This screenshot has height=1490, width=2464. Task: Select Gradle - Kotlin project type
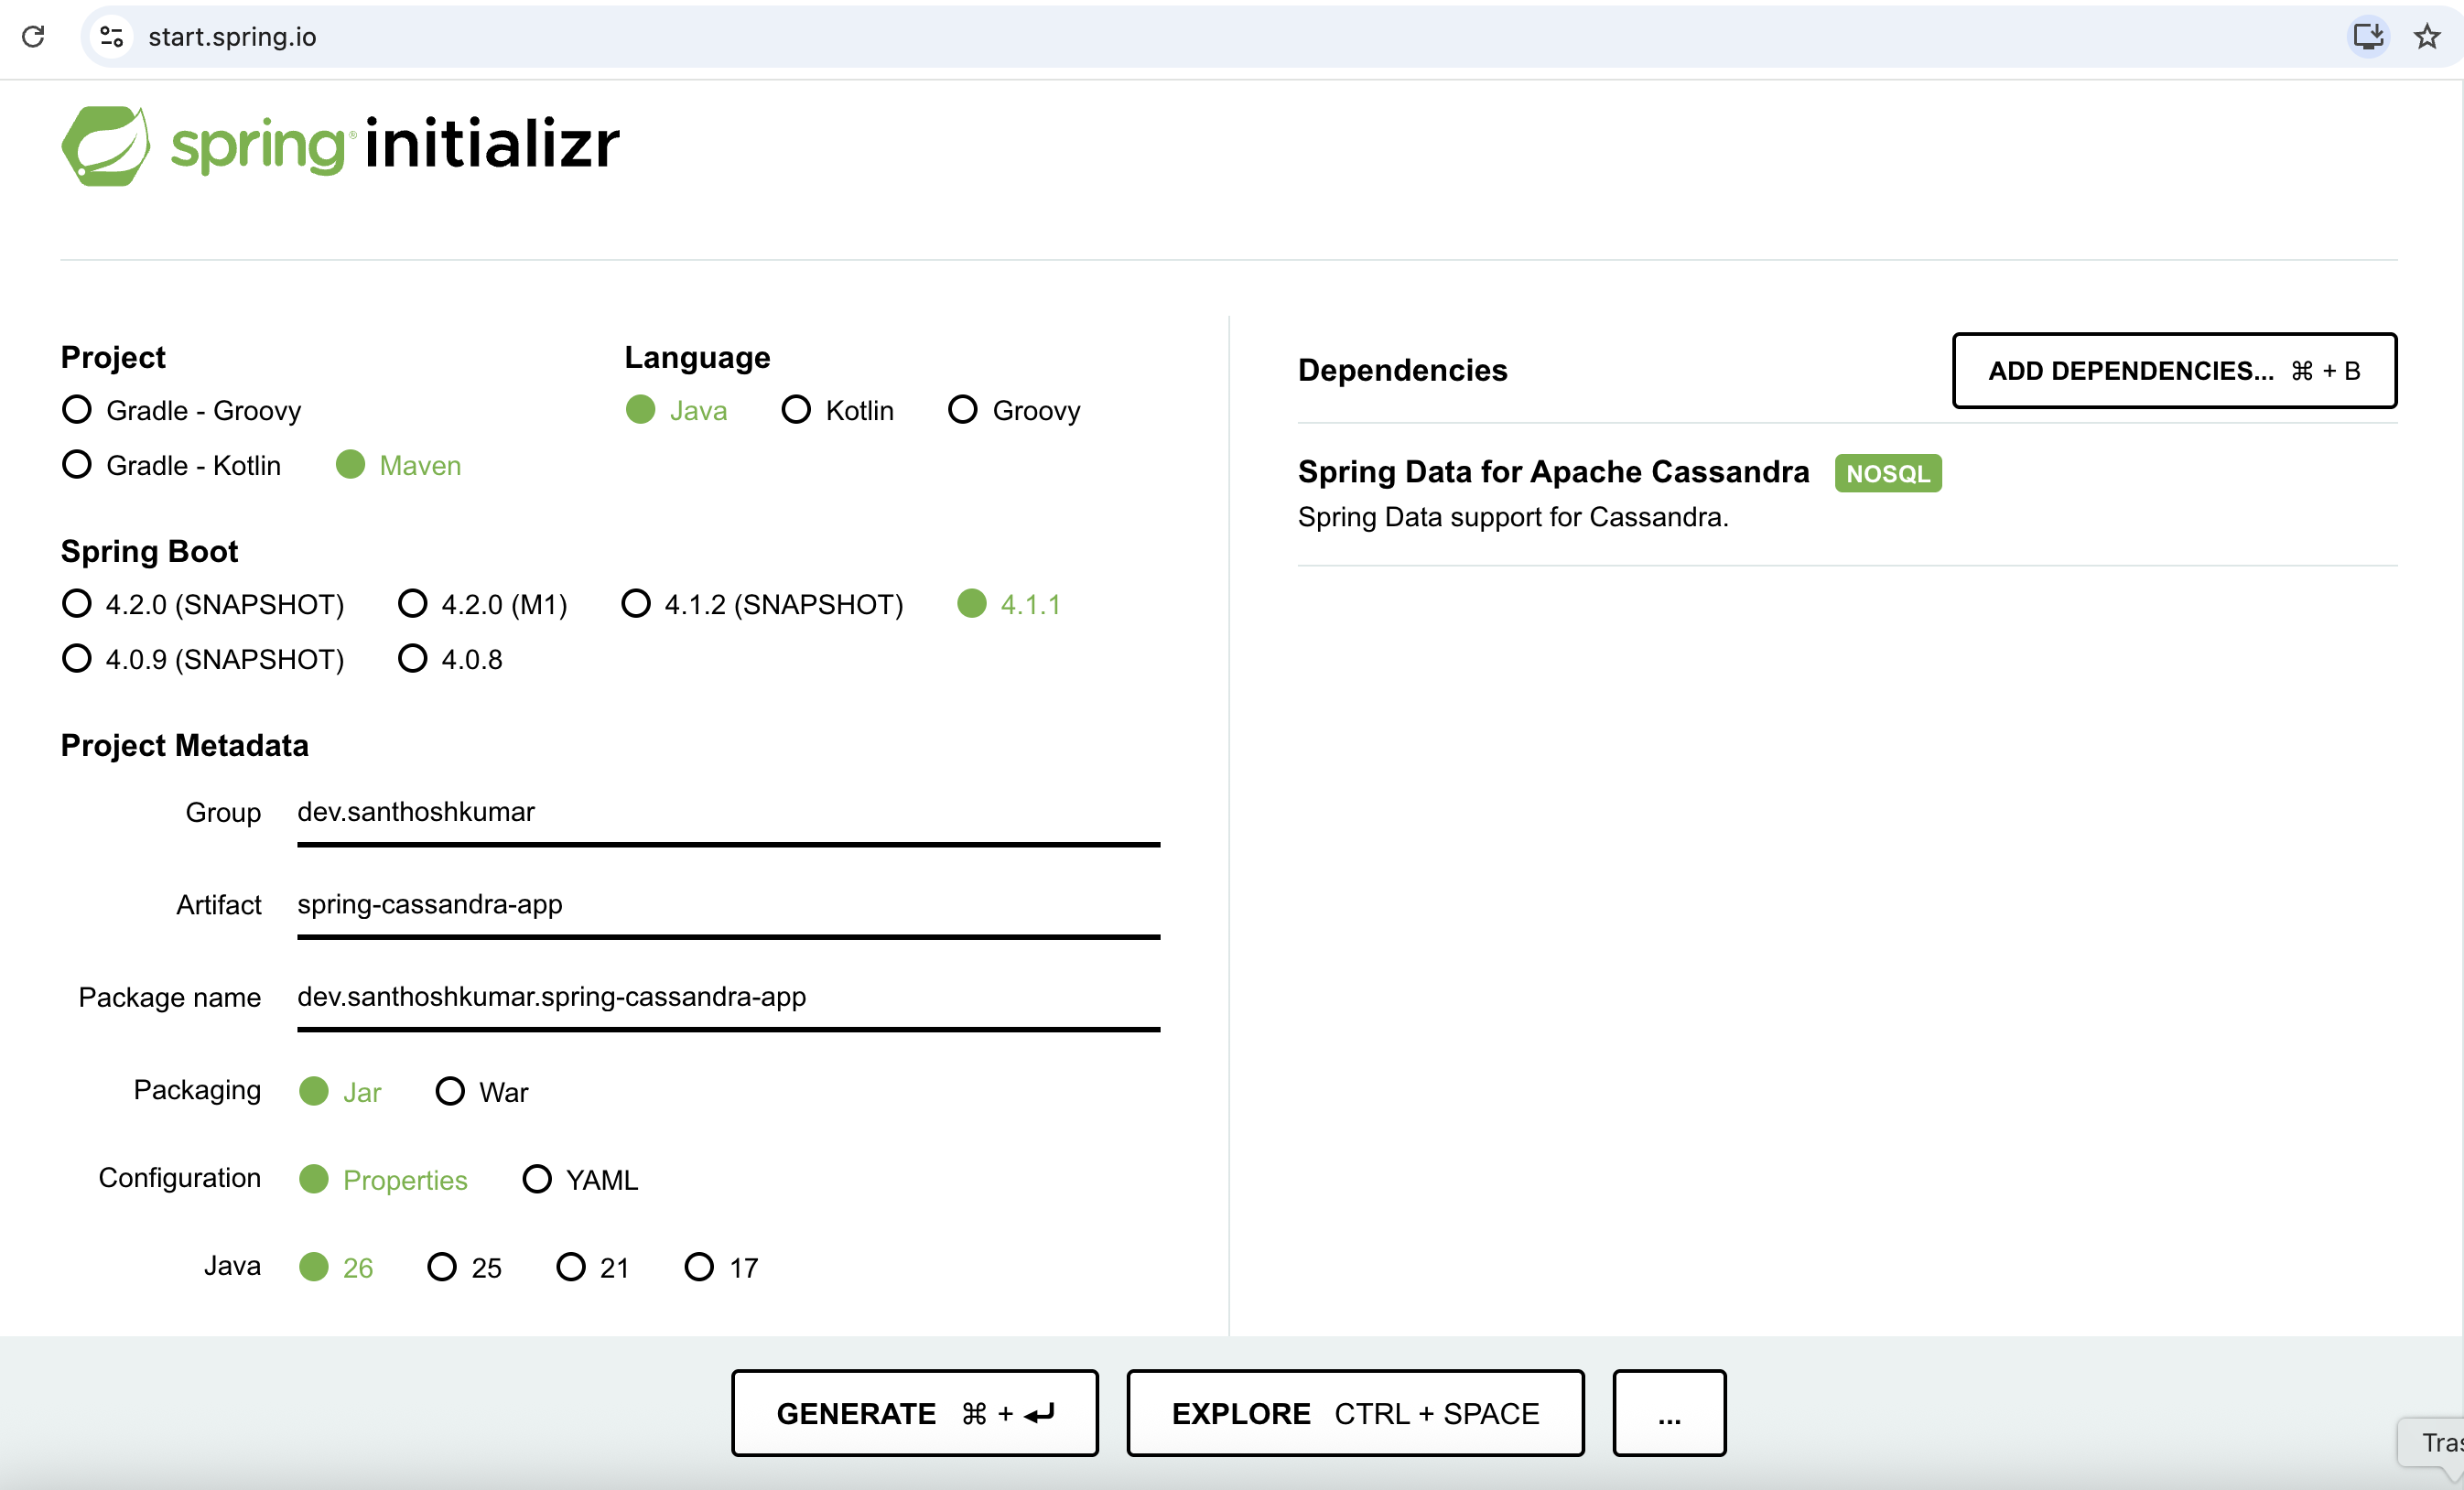172,465
